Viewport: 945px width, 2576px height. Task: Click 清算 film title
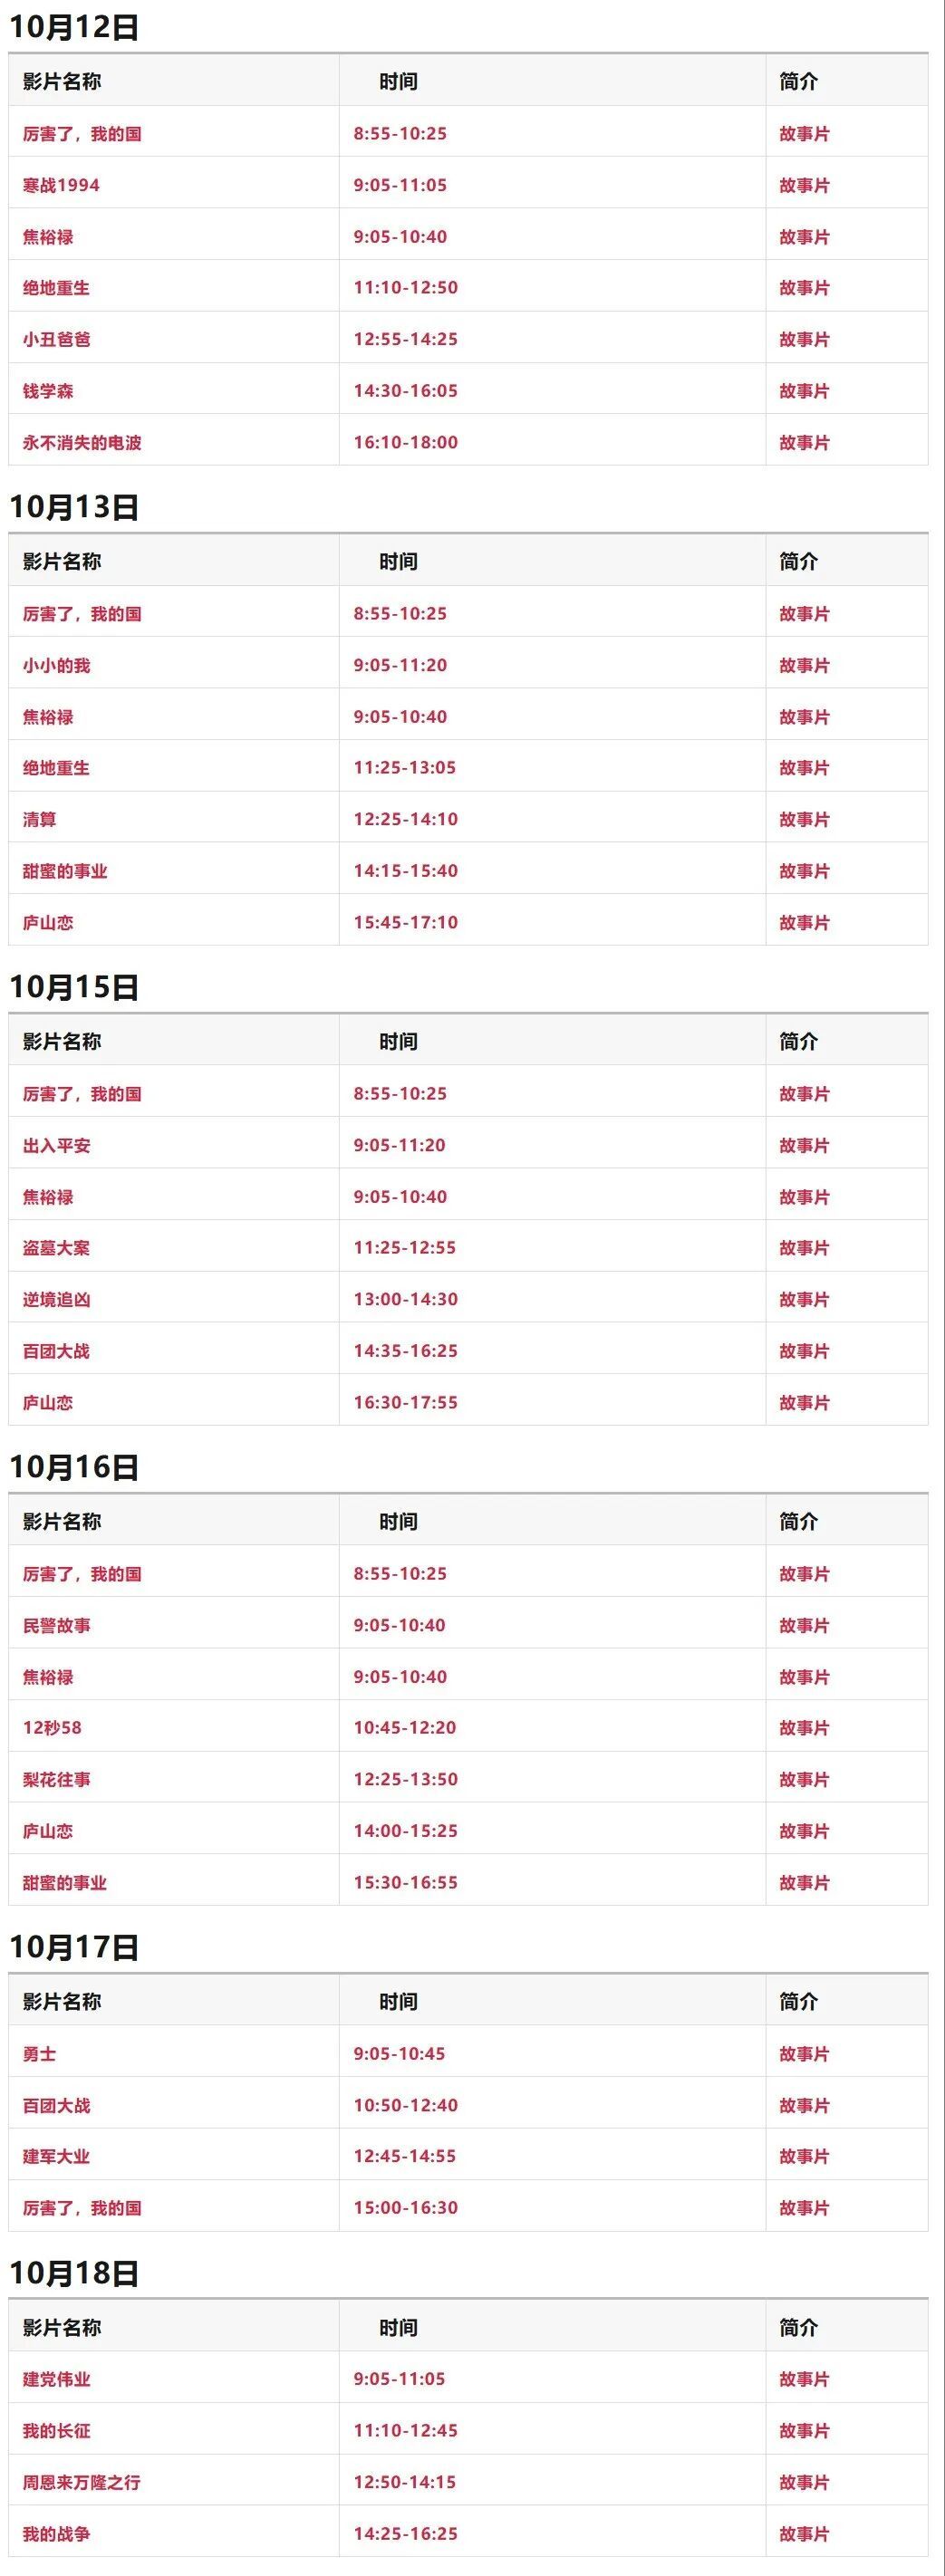point(40,819)
